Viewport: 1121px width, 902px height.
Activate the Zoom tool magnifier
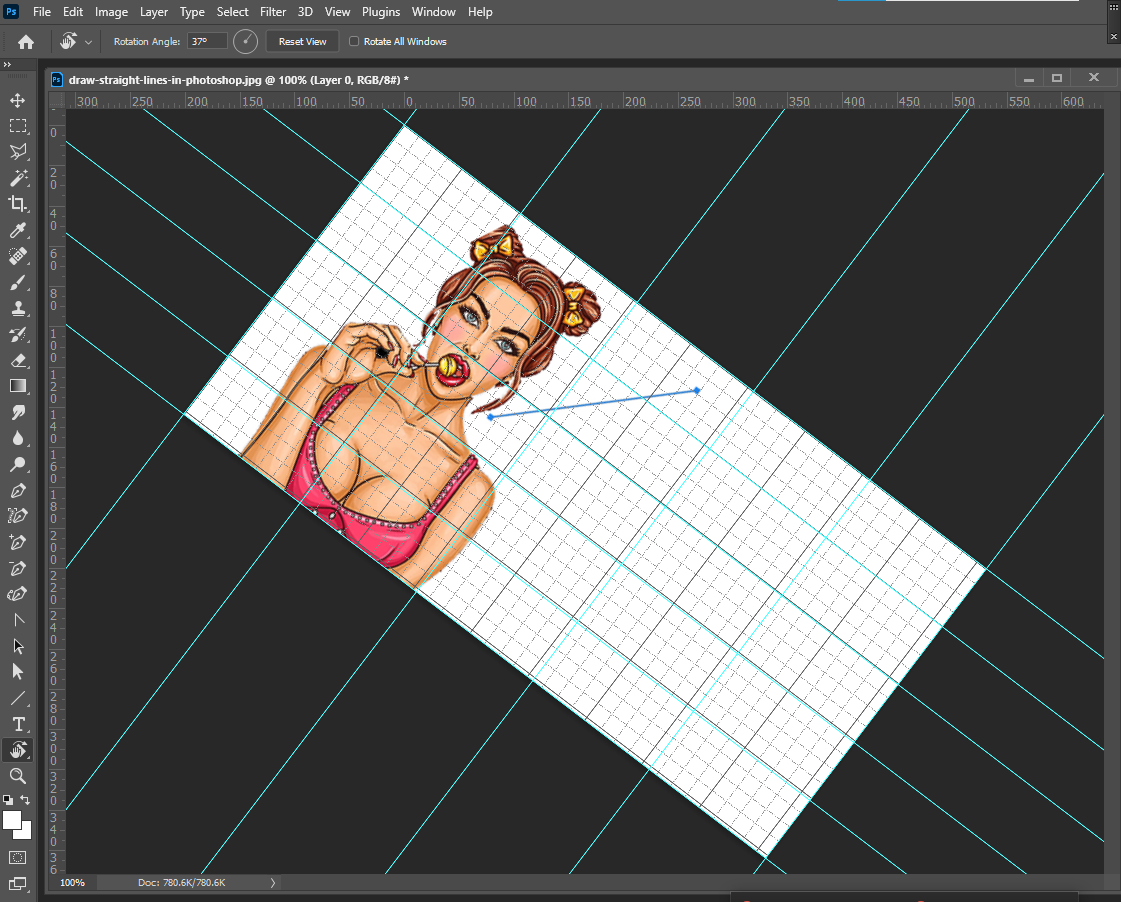pyautogui.click(x=18, y=776)
